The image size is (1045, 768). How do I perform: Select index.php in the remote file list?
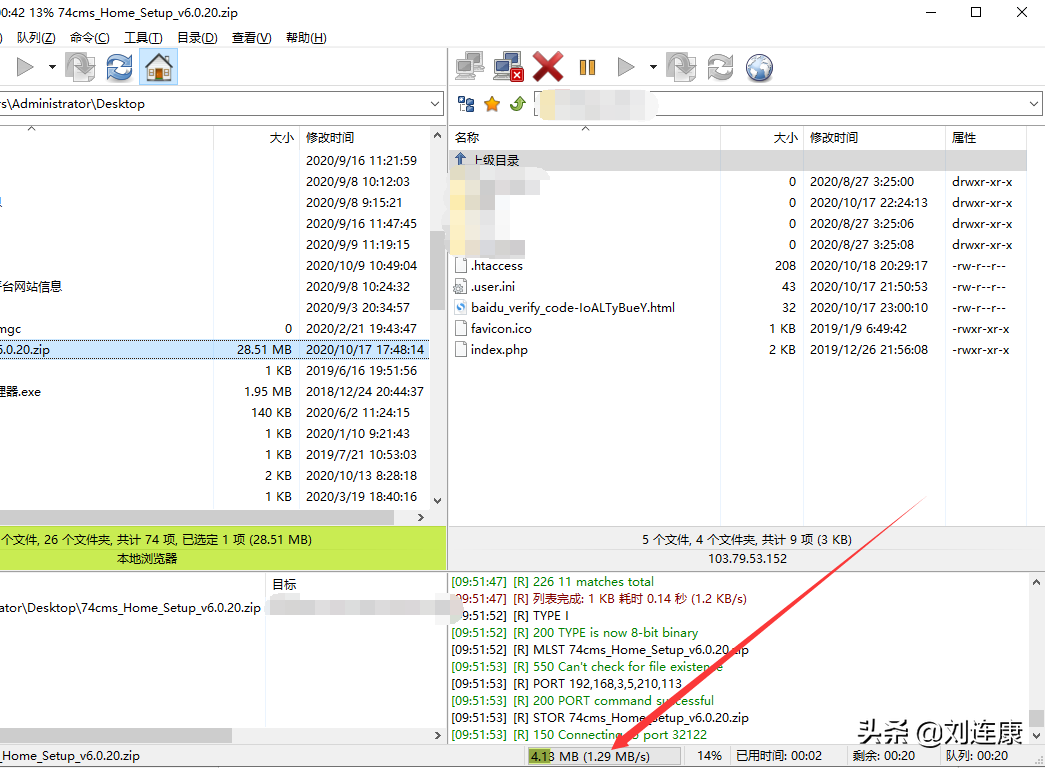[499, 350]
